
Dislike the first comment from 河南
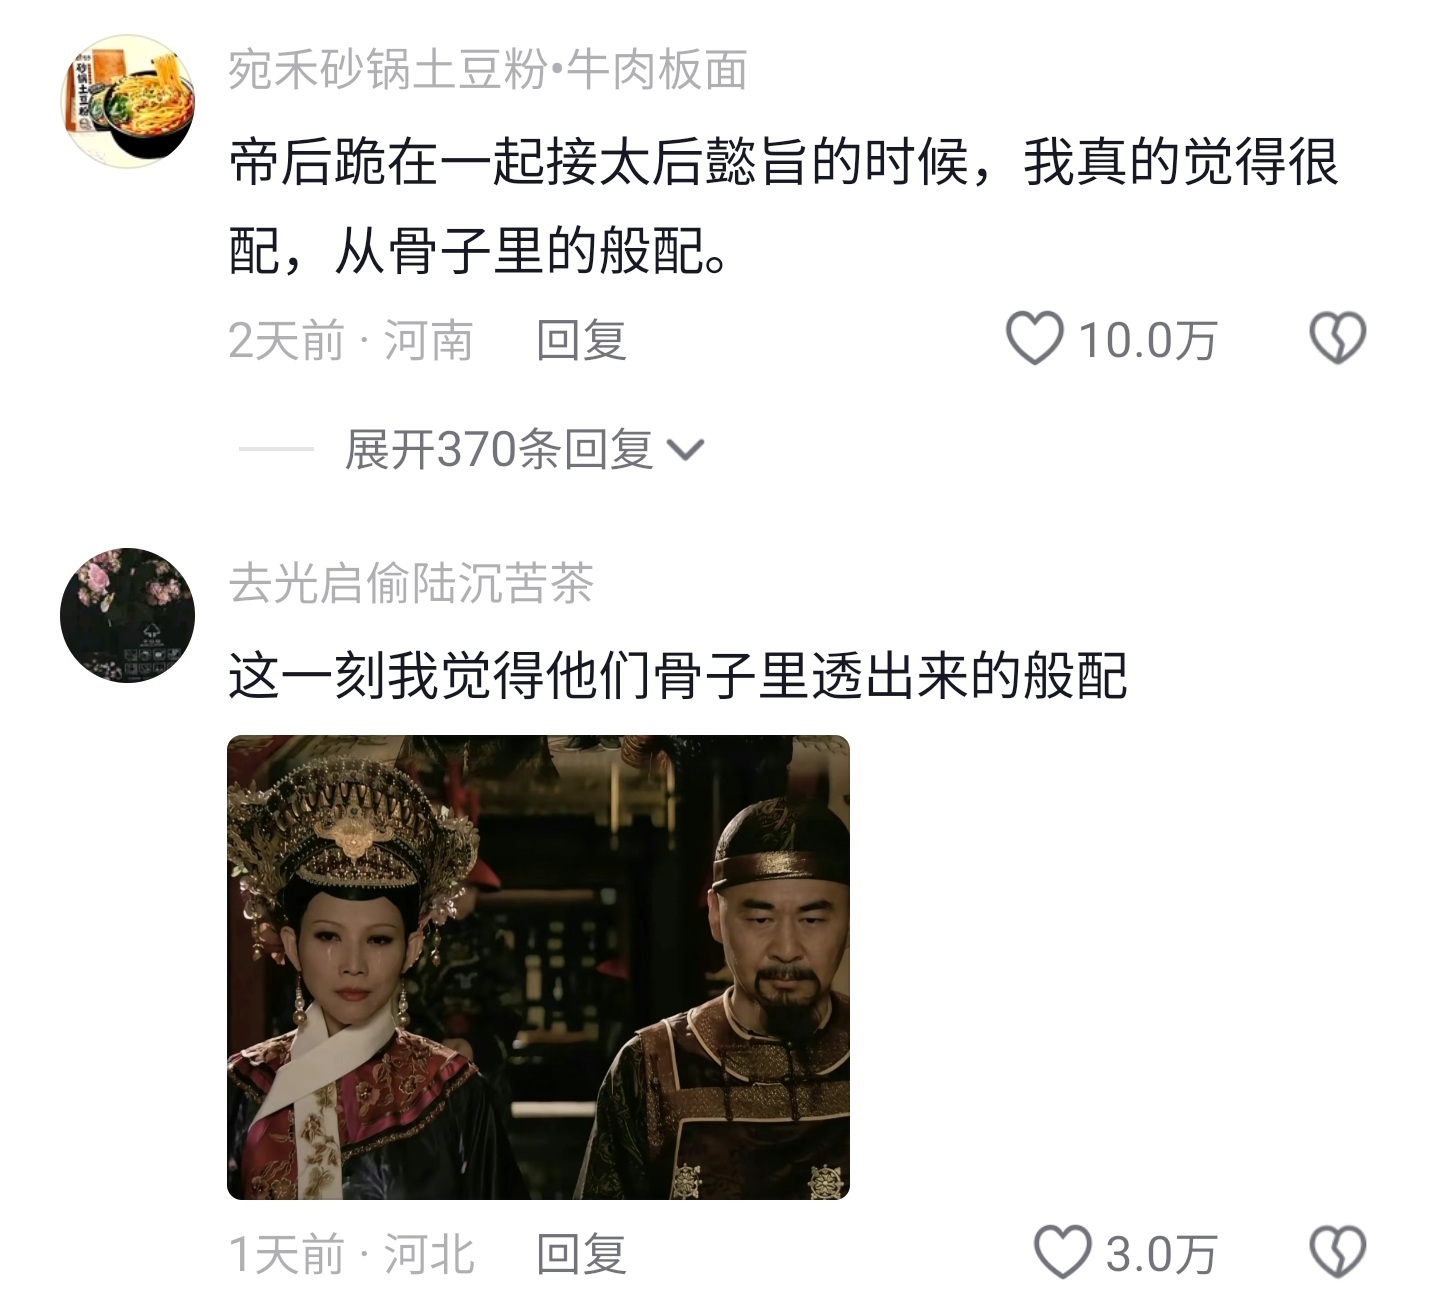click(x=1337, y=338)
